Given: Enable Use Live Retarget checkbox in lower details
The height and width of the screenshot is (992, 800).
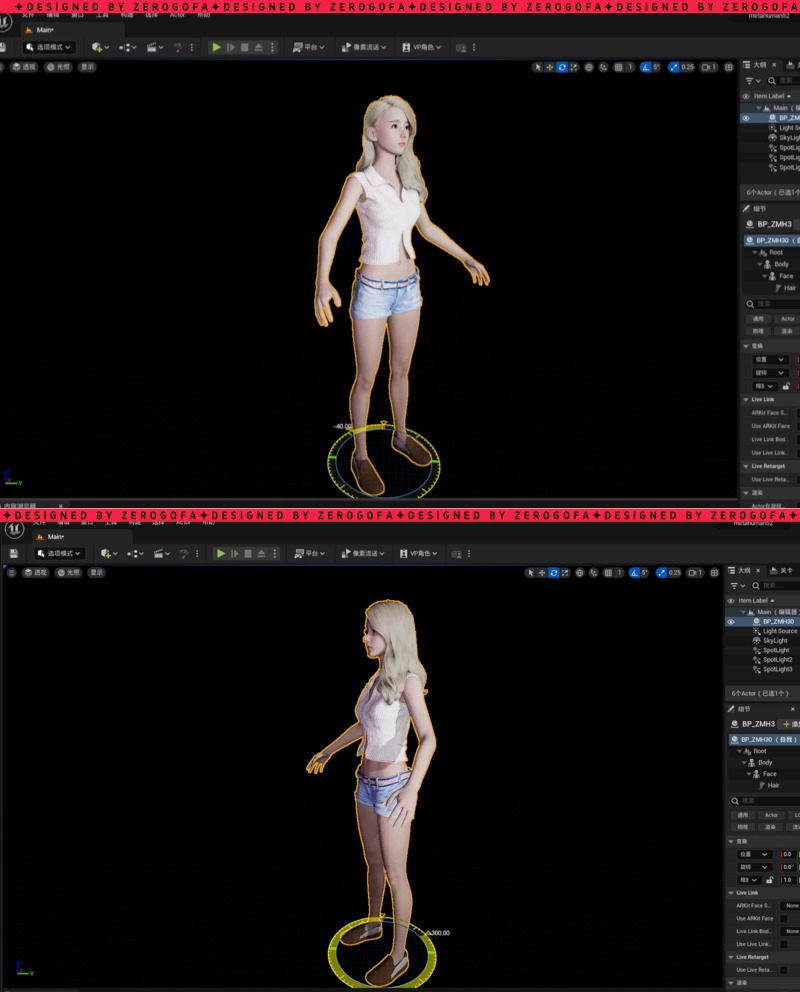Looking at the screenshot, I should point(783,970).
